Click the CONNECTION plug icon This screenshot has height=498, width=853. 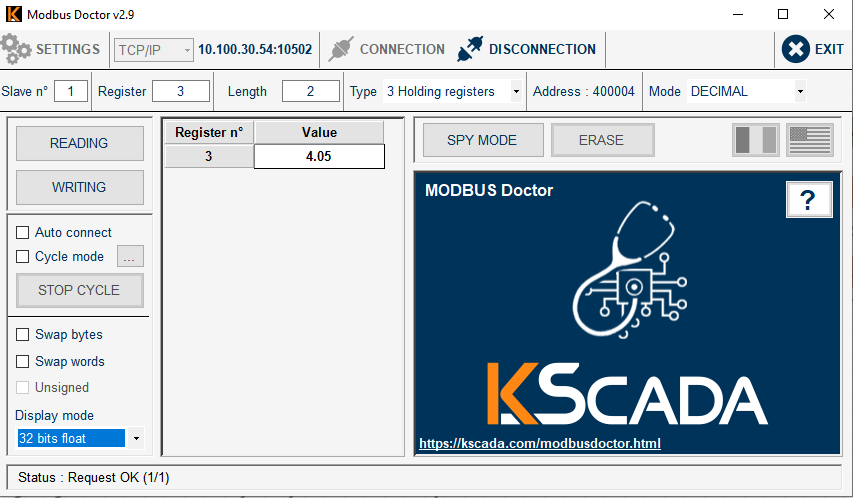(x=342, y=49)
